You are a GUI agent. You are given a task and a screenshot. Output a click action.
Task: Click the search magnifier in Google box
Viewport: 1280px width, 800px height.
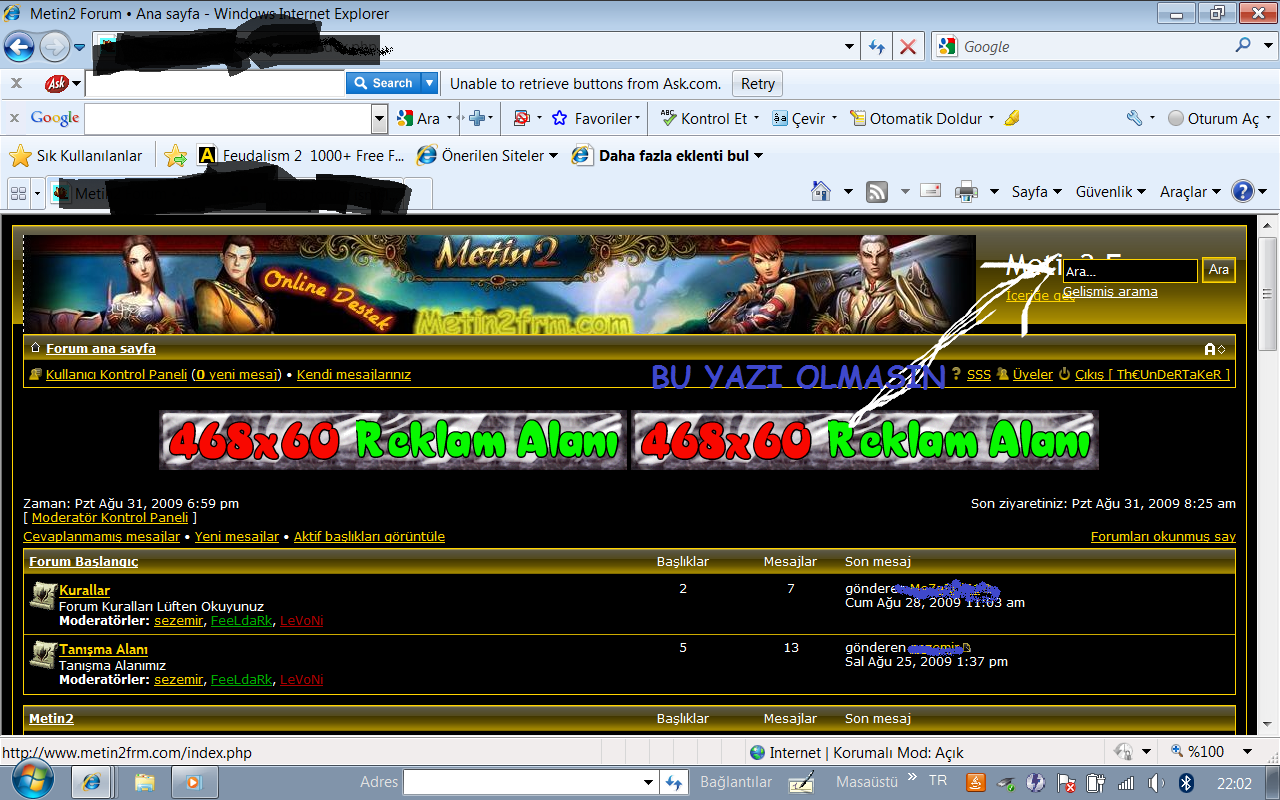[x=1243, y=45]
